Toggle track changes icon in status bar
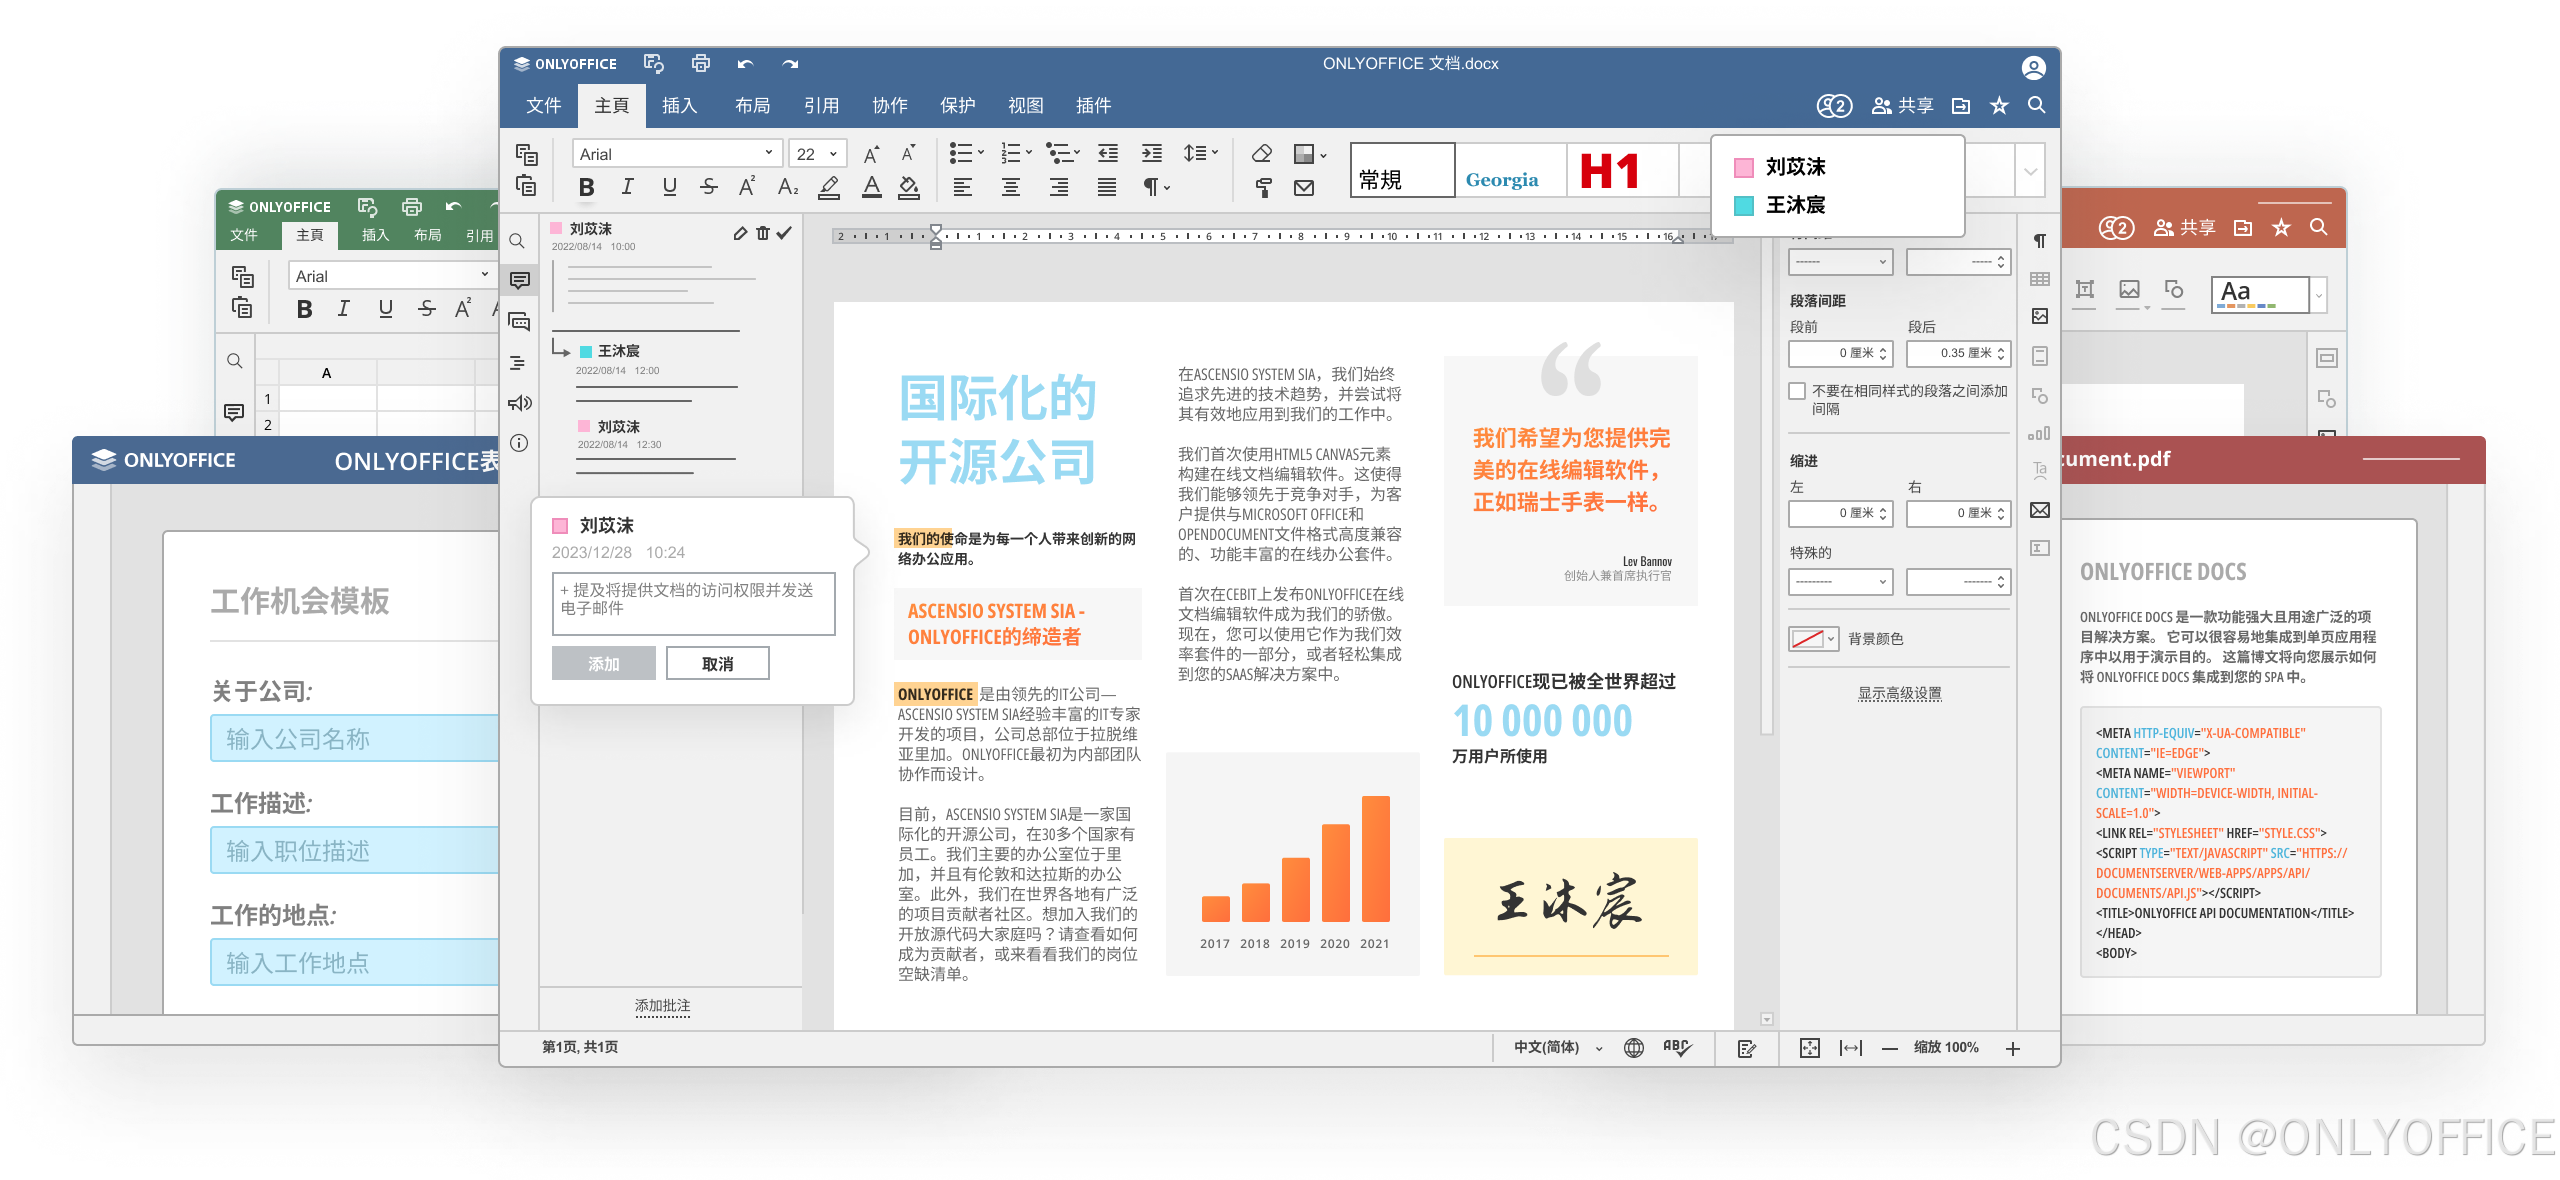 click(1747, 1048)
